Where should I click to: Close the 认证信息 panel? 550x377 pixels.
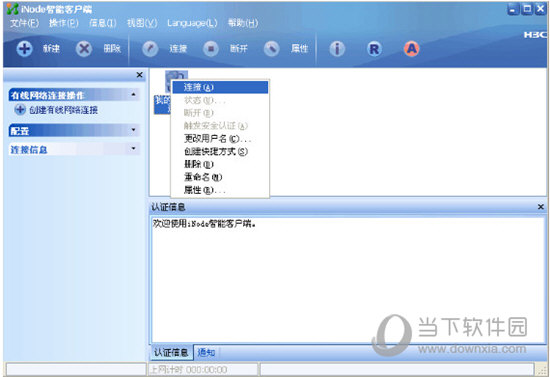pos(541,207)
